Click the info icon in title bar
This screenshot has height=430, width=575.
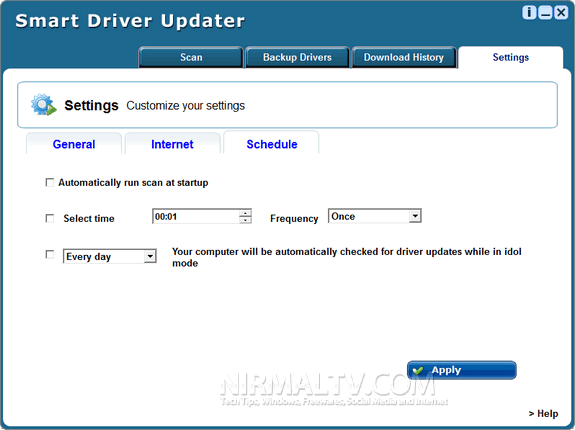pos(529,13)
